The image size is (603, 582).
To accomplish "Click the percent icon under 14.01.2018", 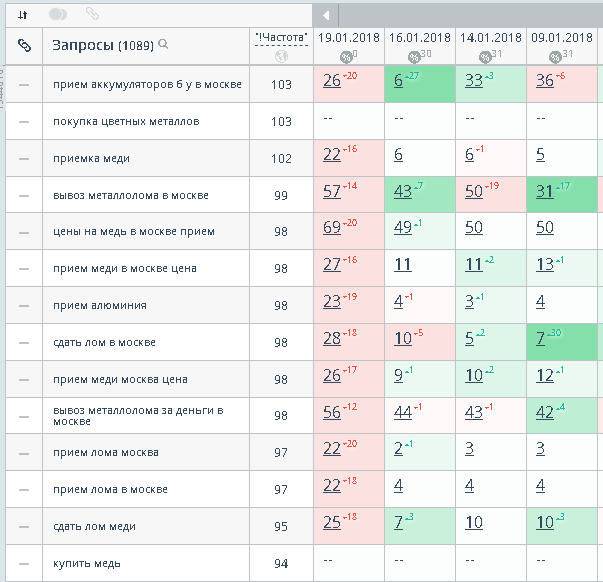I will pyautogui.click(x=485, y=57).
